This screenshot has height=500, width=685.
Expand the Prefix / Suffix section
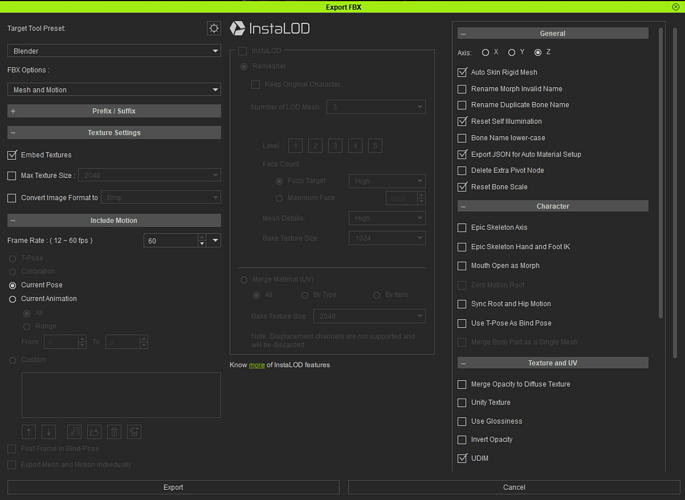tap(114, 111)
